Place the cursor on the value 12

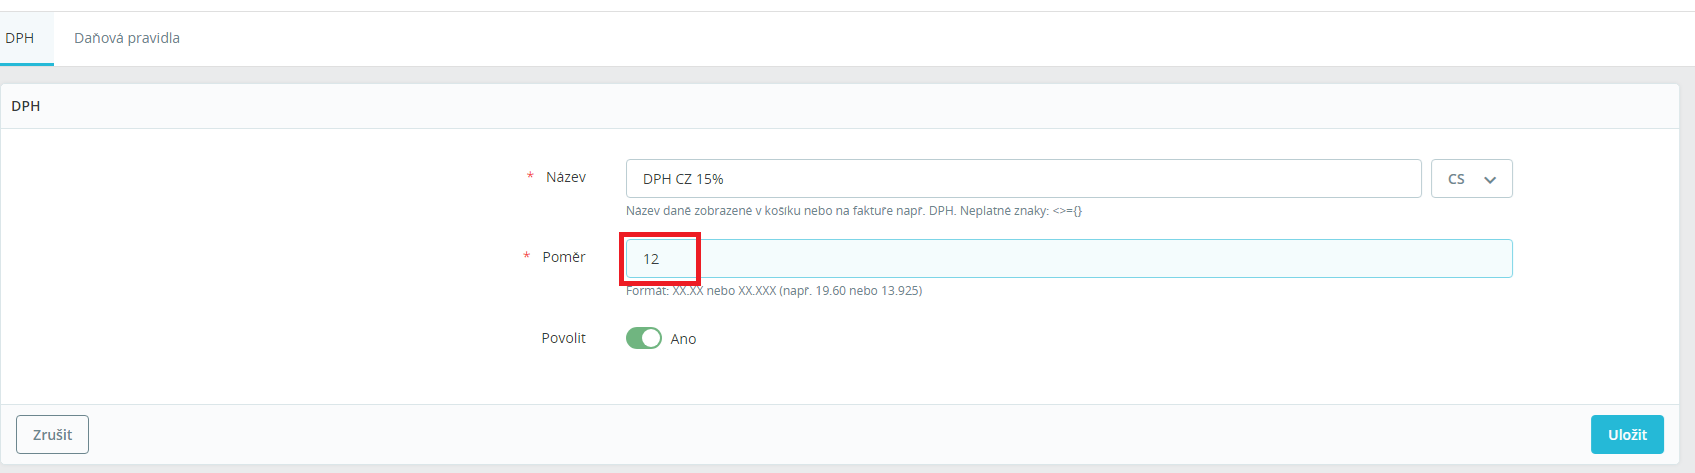tap(651, 259)
